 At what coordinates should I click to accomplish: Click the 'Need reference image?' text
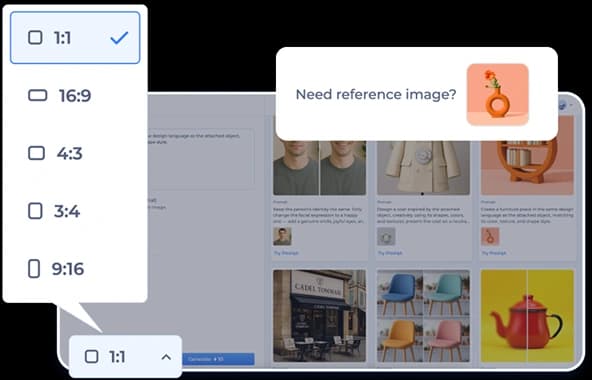376,94
